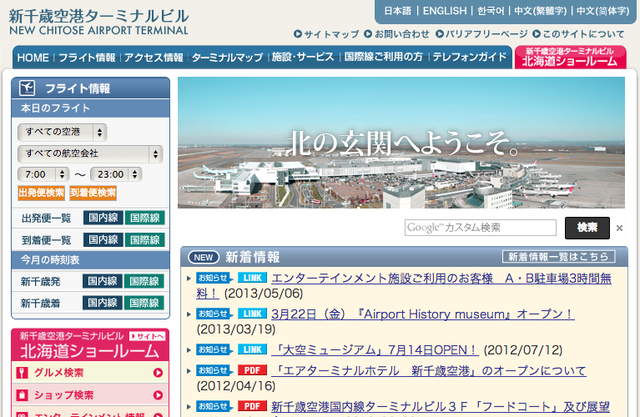640x417 pixels.
Task: Open the 7:00 start time dropdown
Action: coord(43,174)
